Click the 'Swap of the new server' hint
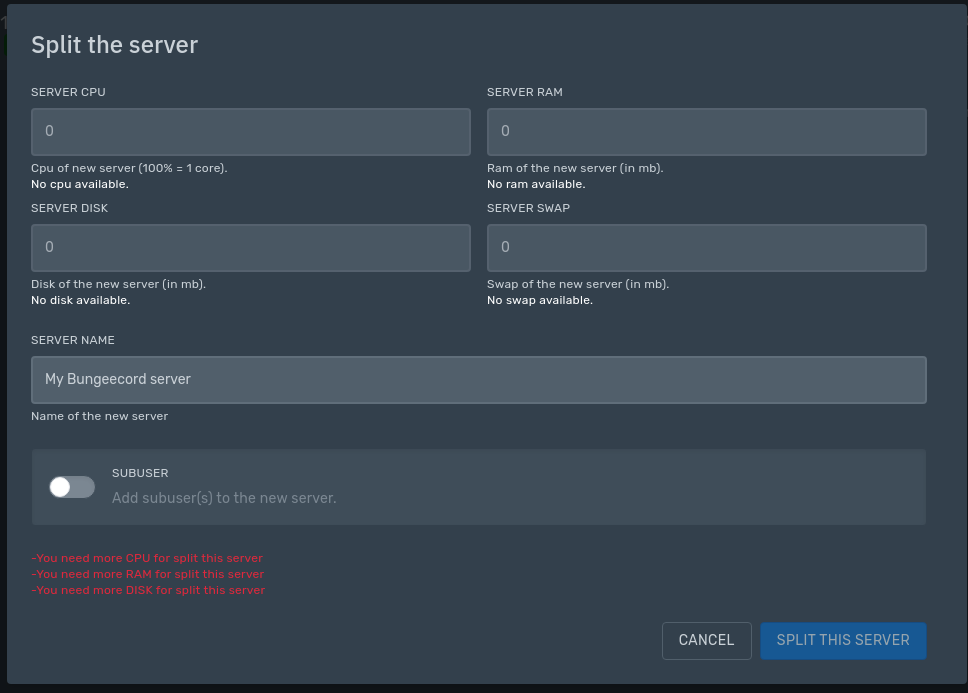The height and width of the screenshot is (693, 968). pyautogui.click(x=578, y=284)
